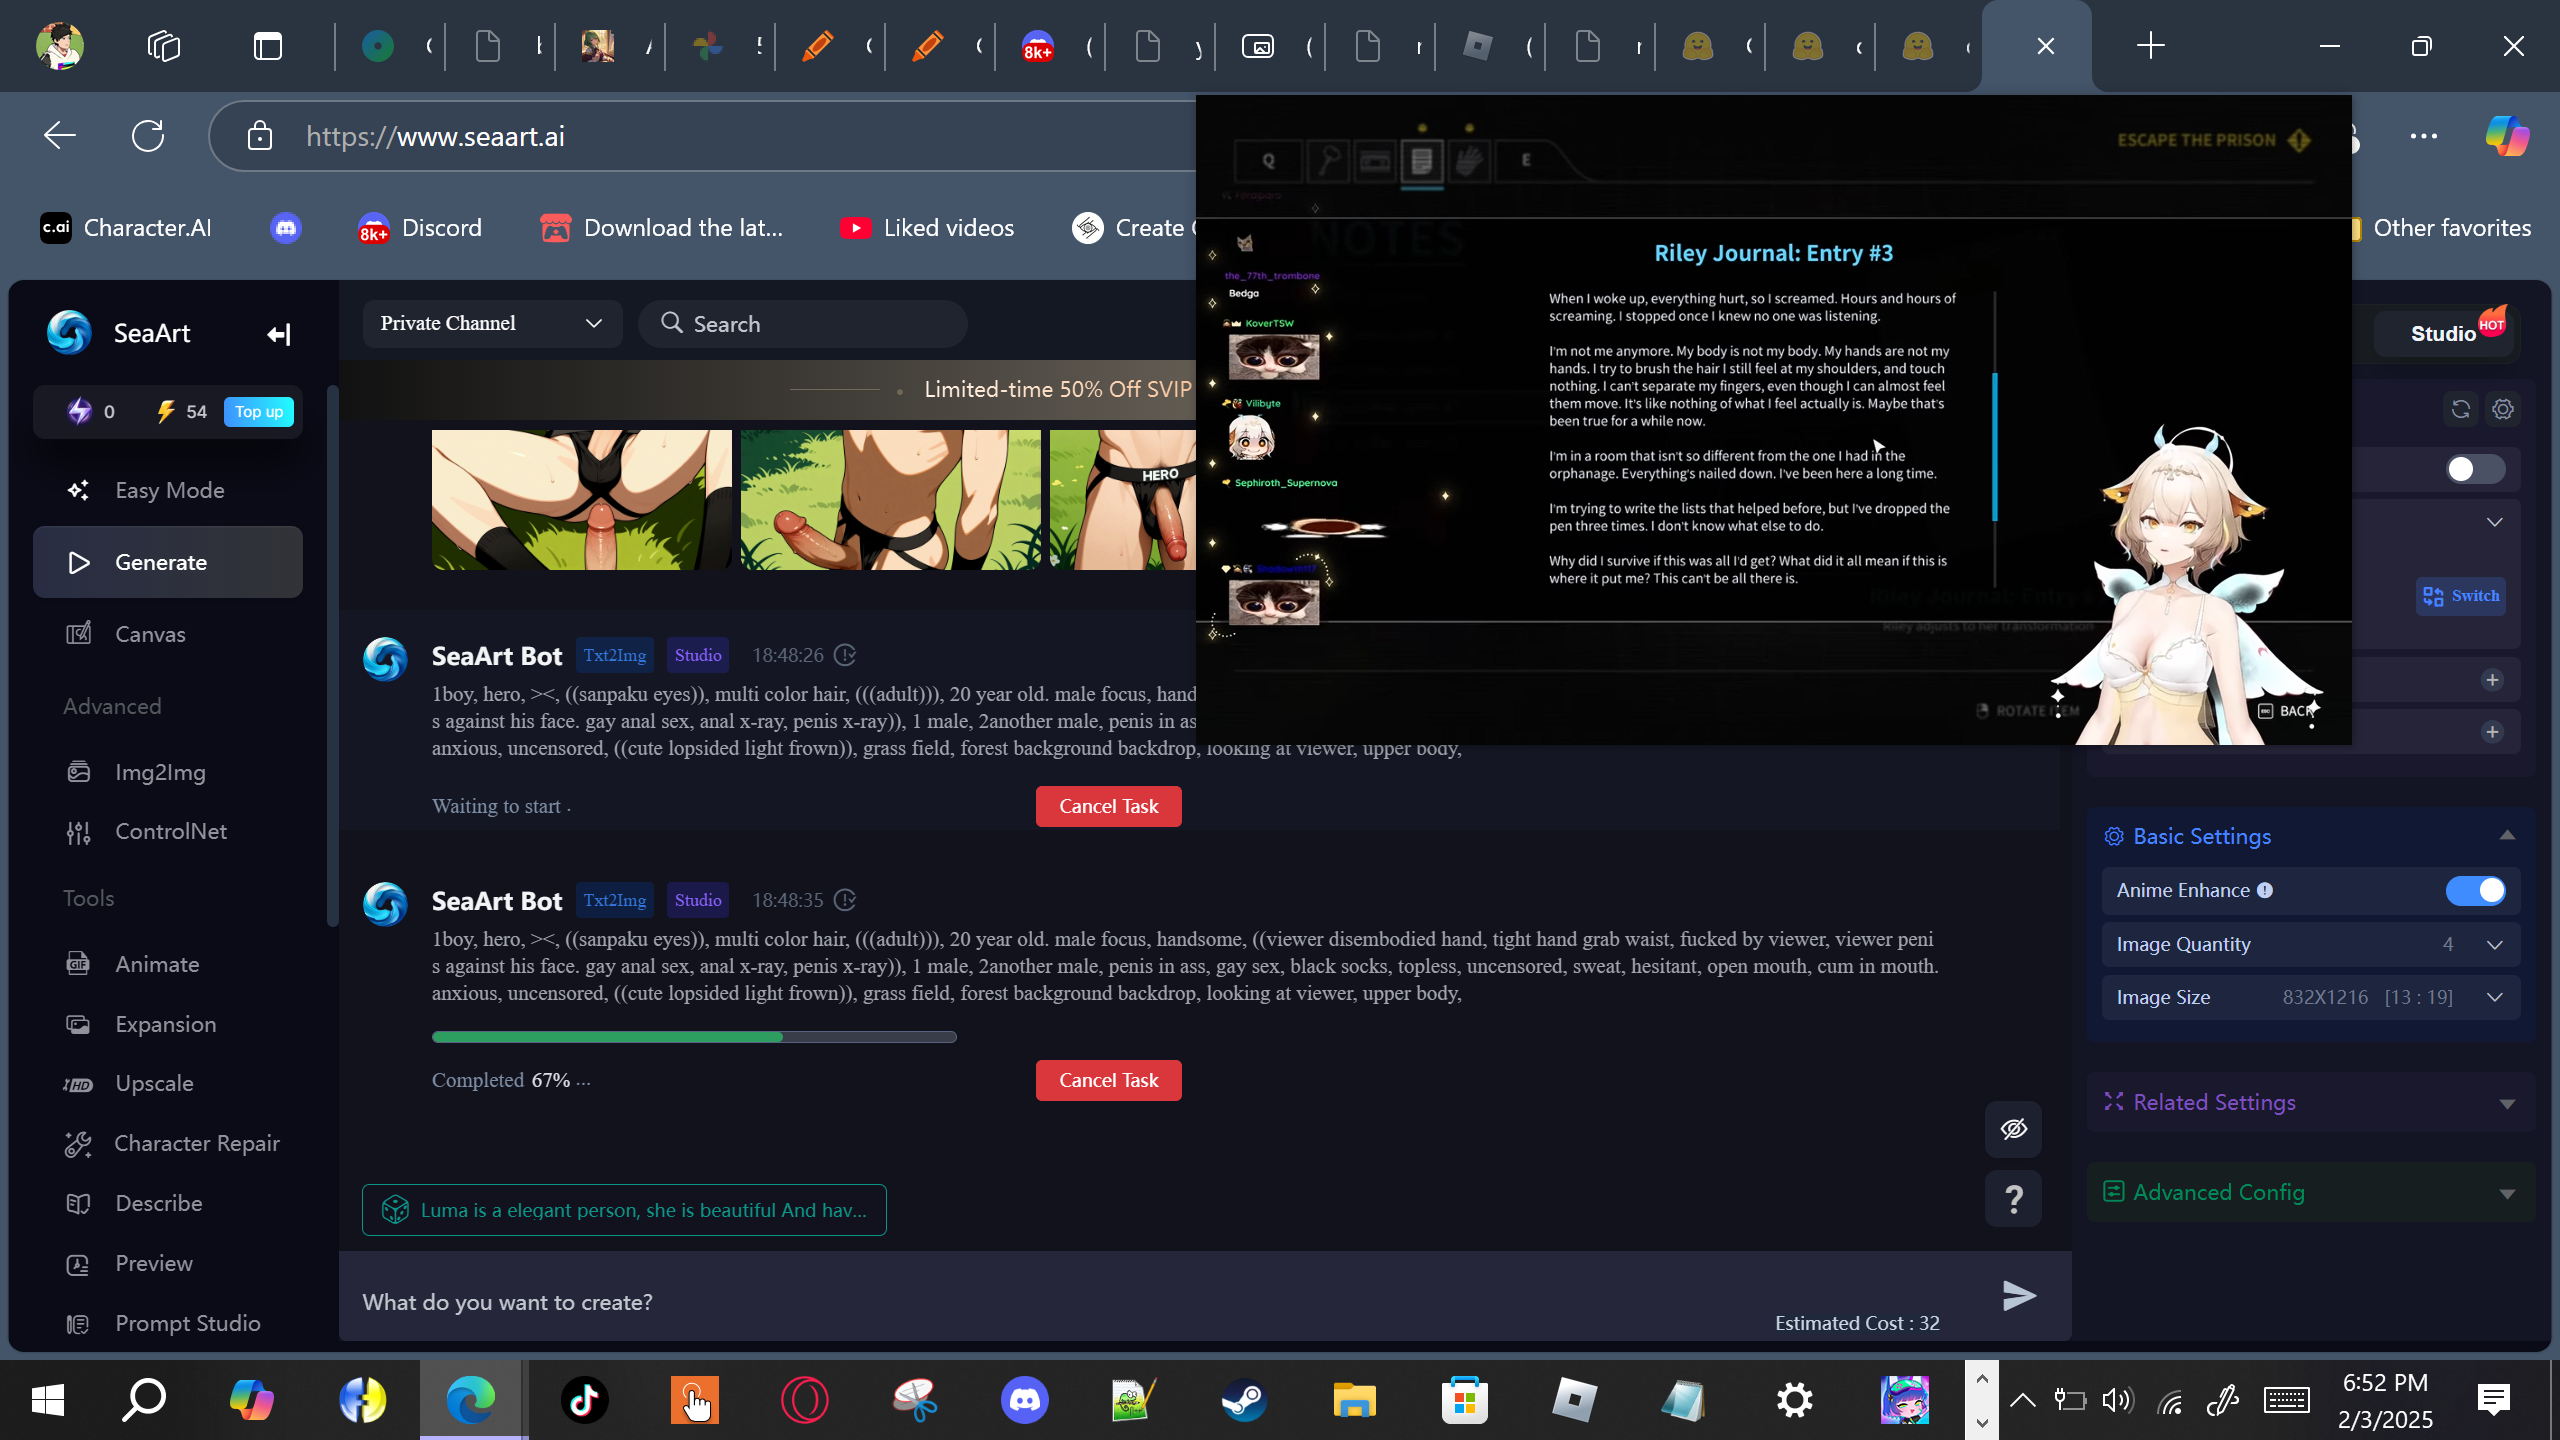The height and width of the screenshot is (1440, 2560).
Task: Collapse the SeaArt sidebar using the arrow icon
Action: point(279,334)
